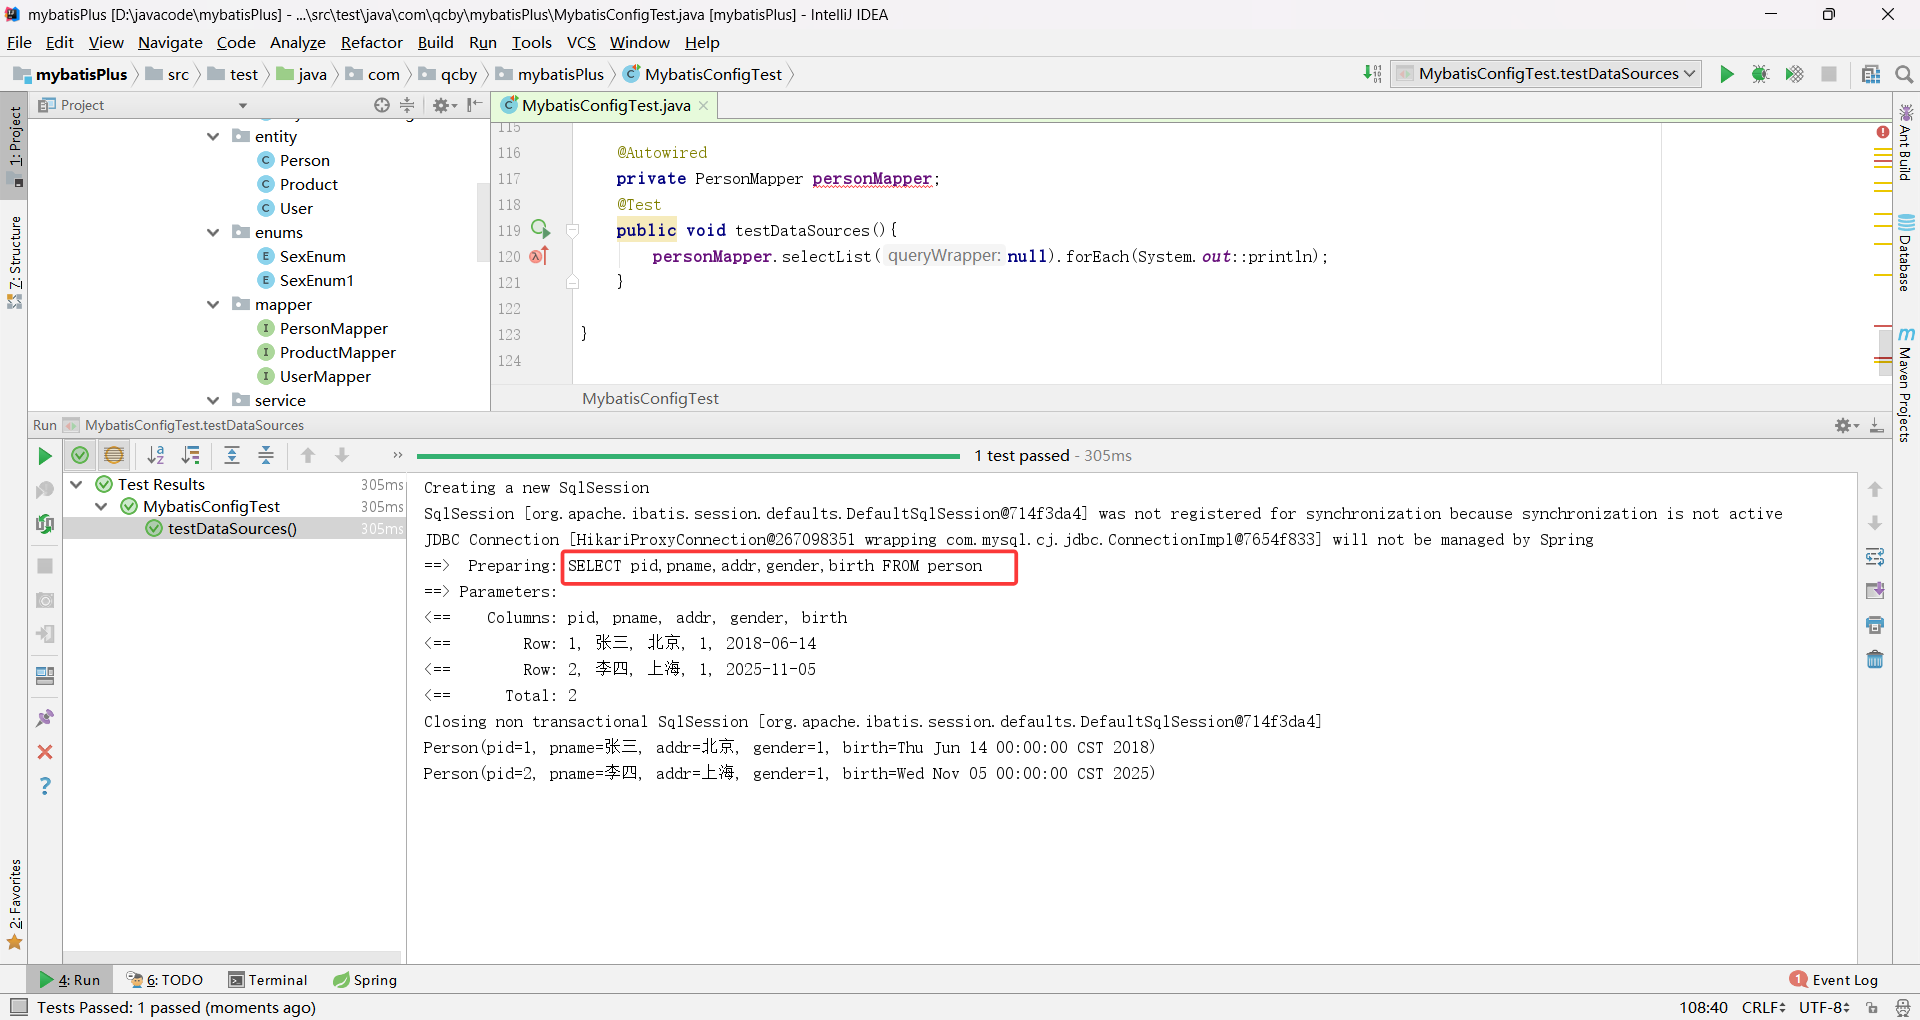Toggle soft-wrap in the console

1875,557
